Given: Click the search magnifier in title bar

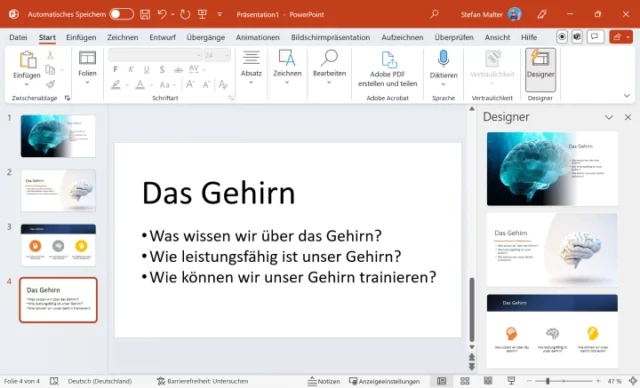Looking at the screenshot, I should pos(434,14).
